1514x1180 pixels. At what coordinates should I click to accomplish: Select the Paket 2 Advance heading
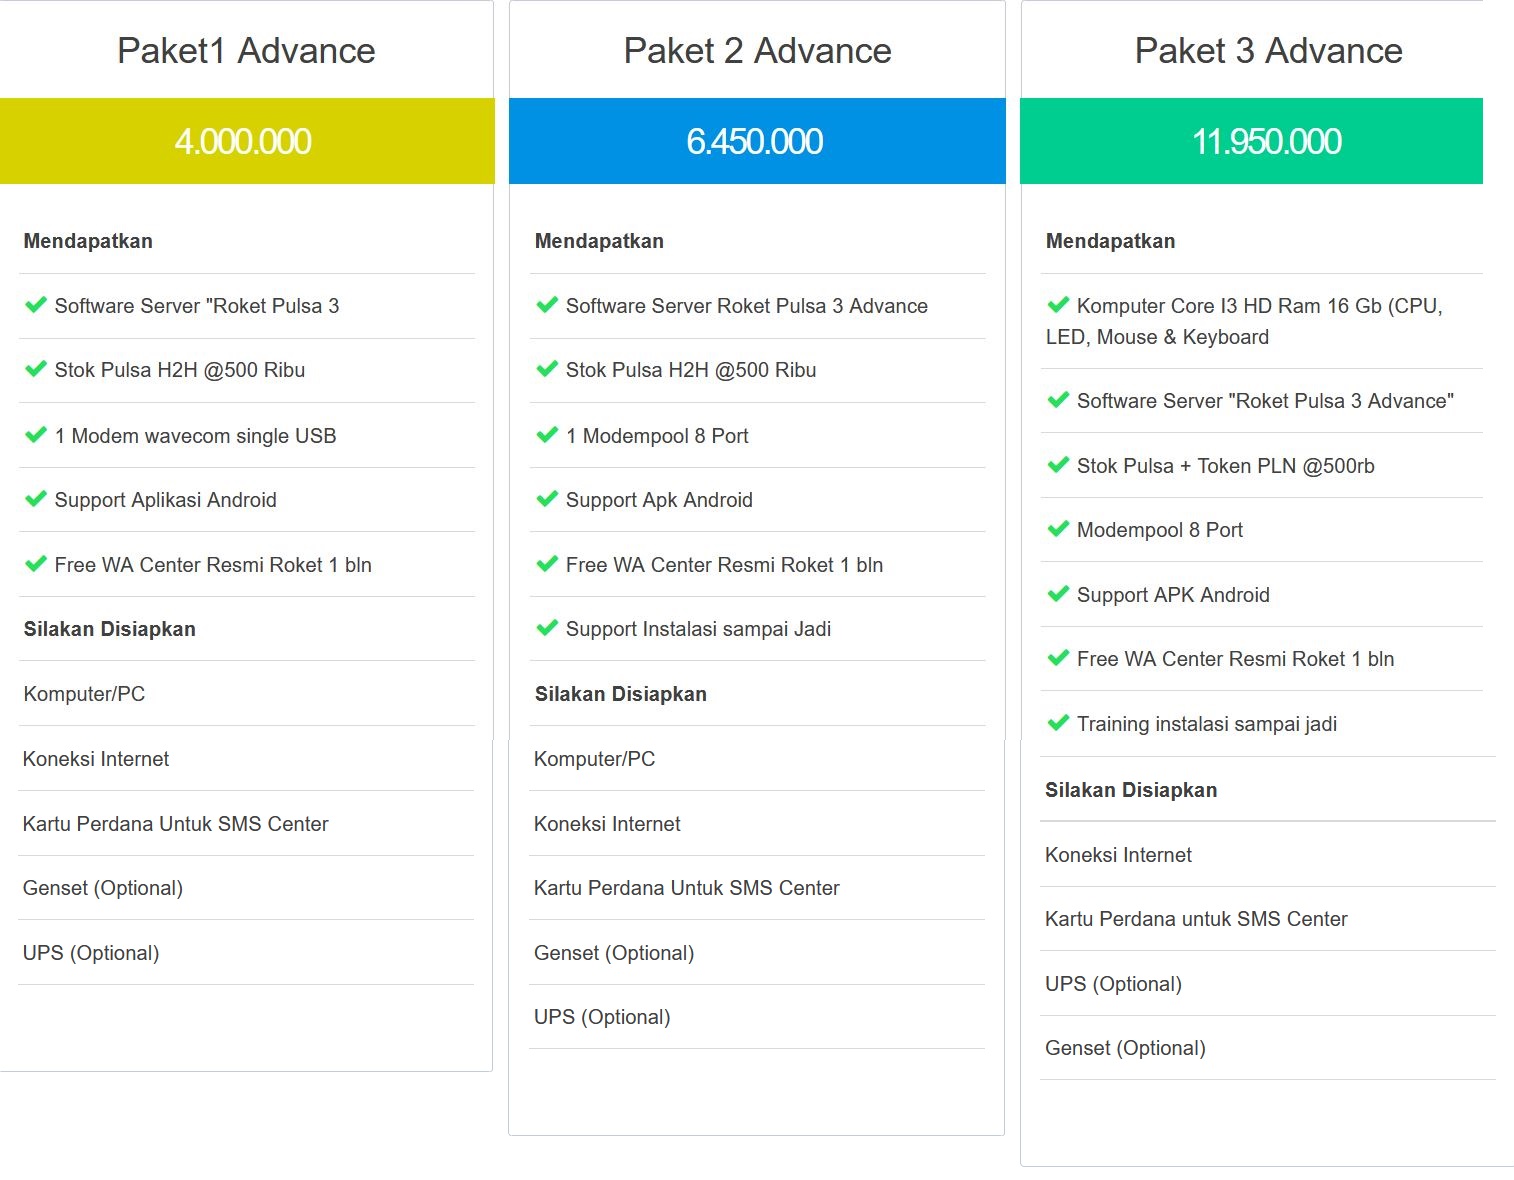[x=757, y=51]
